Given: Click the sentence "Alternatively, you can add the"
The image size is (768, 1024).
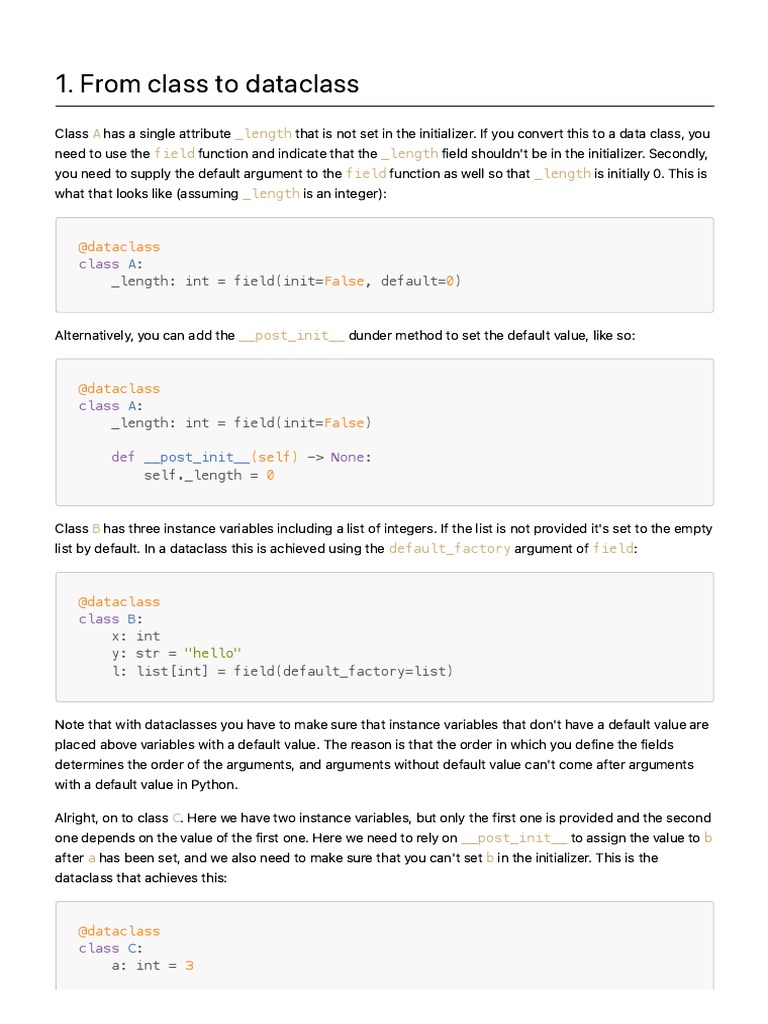Looking at the screenshot, I should tap(145, 336).
